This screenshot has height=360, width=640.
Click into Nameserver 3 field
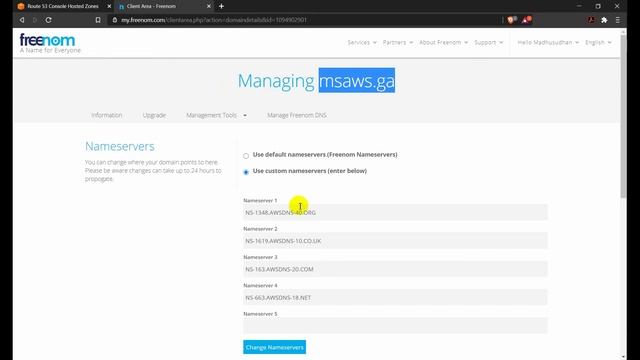[395, 269]
